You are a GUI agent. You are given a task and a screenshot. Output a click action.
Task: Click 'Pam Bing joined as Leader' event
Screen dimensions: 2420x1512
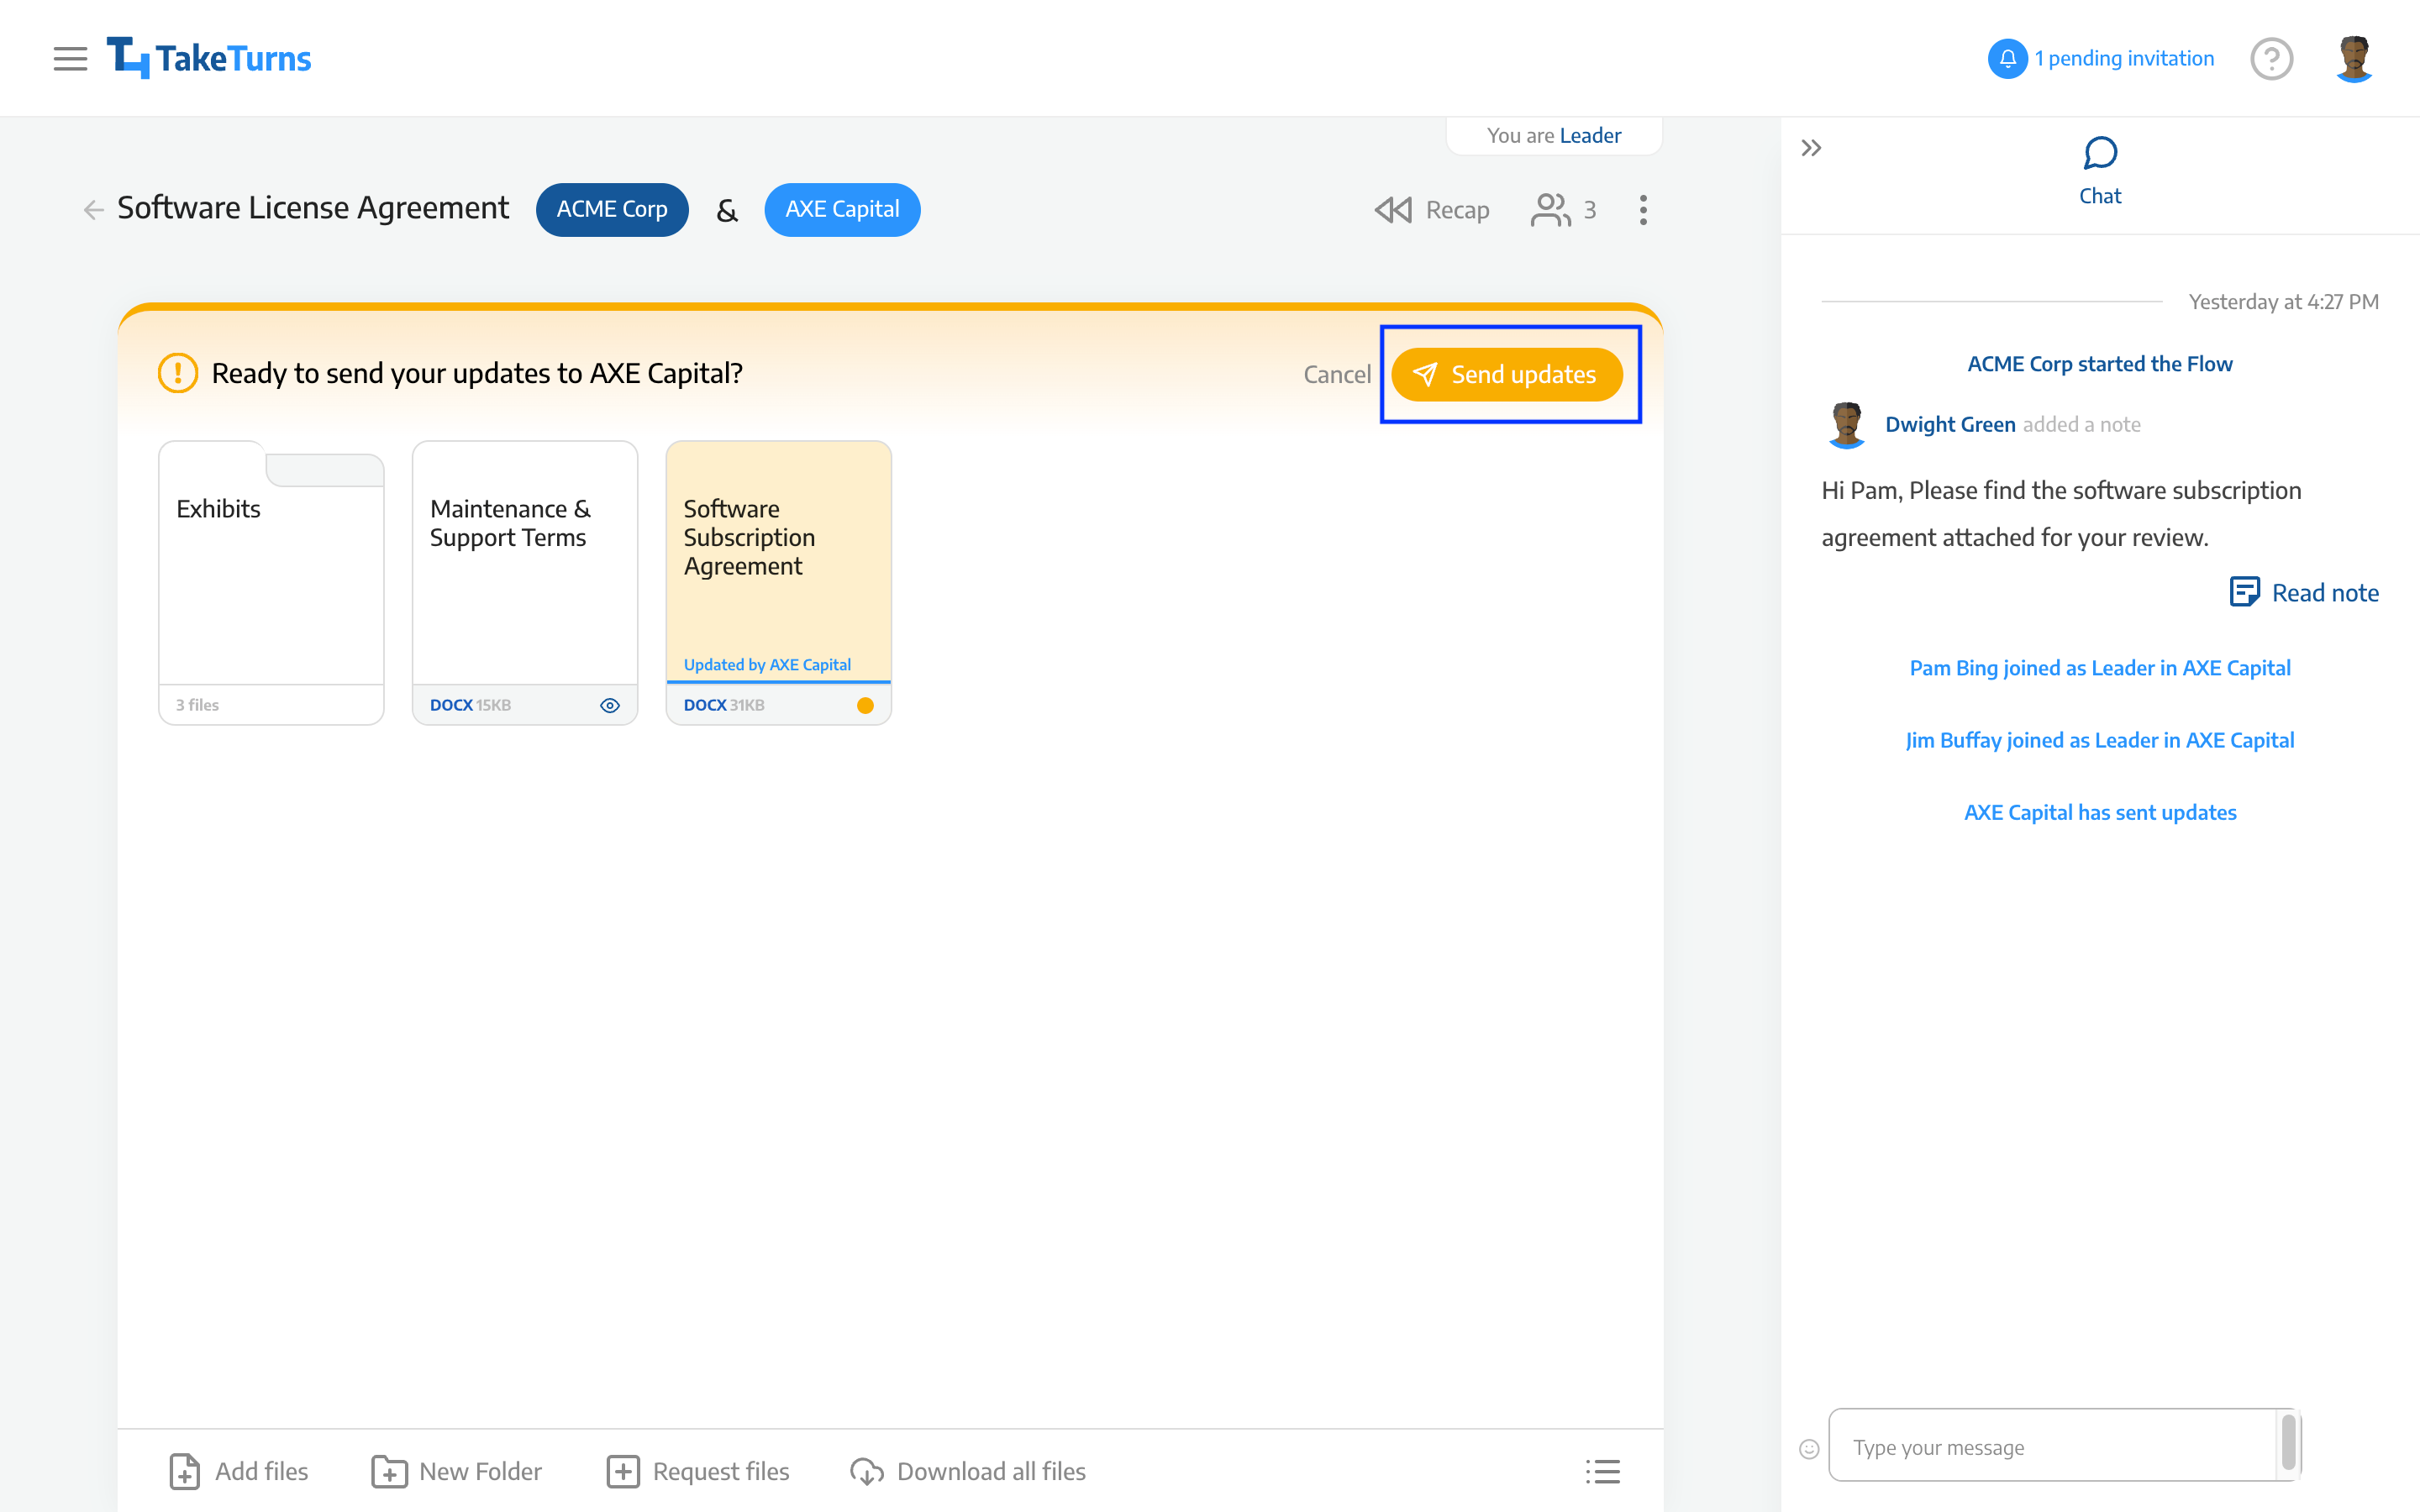point(2100,668)
